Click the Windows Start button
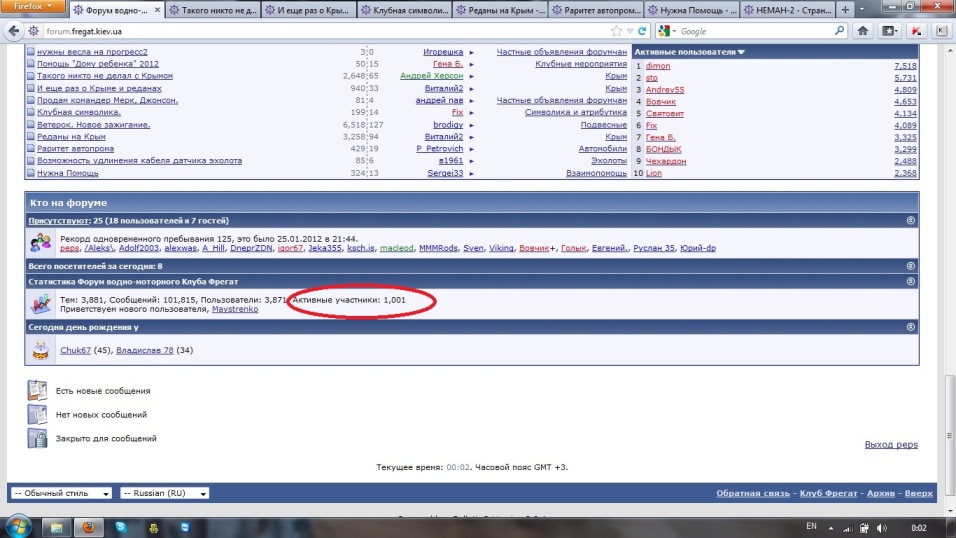This screenshot has height=538, width=956. pyautogui.click(x=17, y=526)
